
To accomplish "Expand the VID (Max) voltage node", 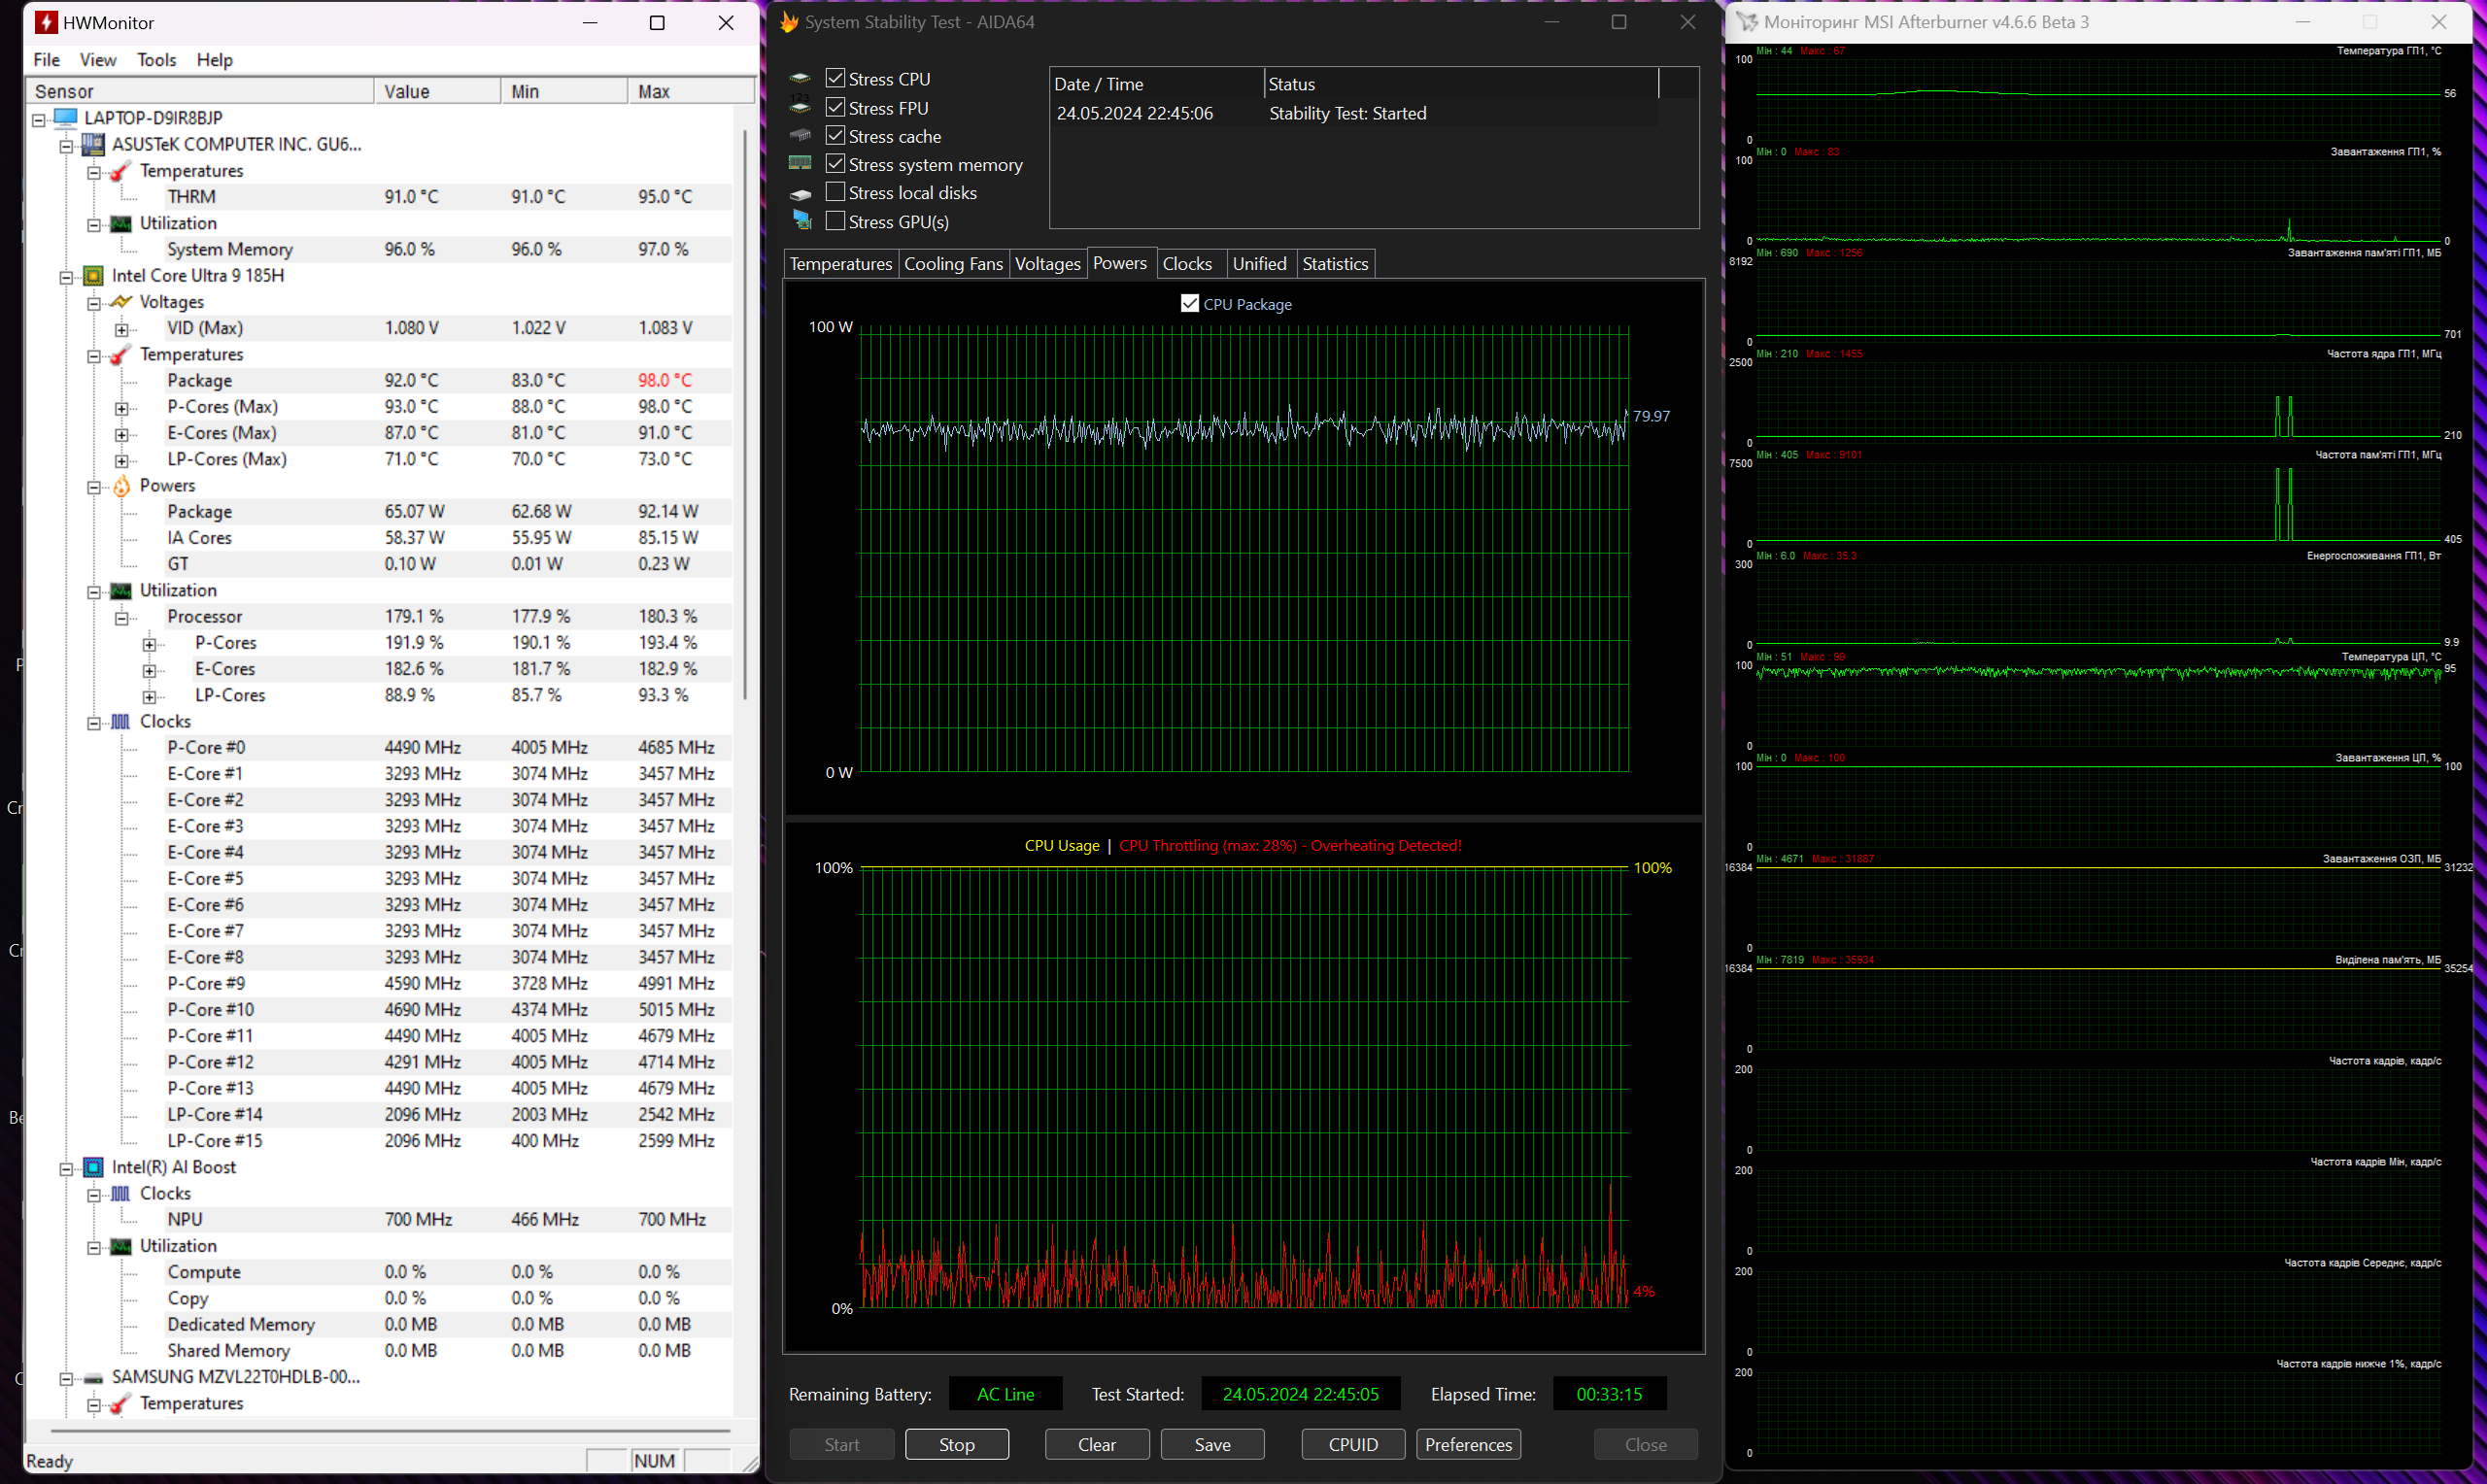I will click(122, 329).
